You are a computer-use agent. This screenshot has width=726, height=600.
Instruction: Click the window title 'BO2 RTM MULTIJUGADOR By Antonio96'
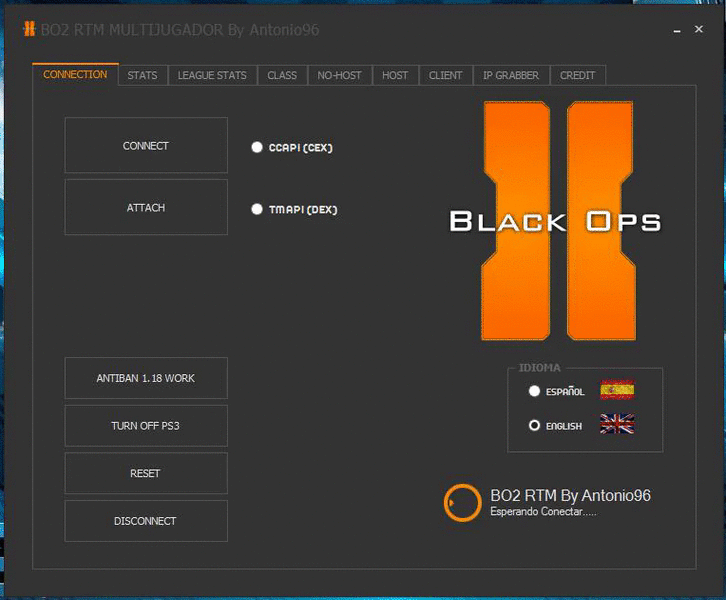(180, 30)
